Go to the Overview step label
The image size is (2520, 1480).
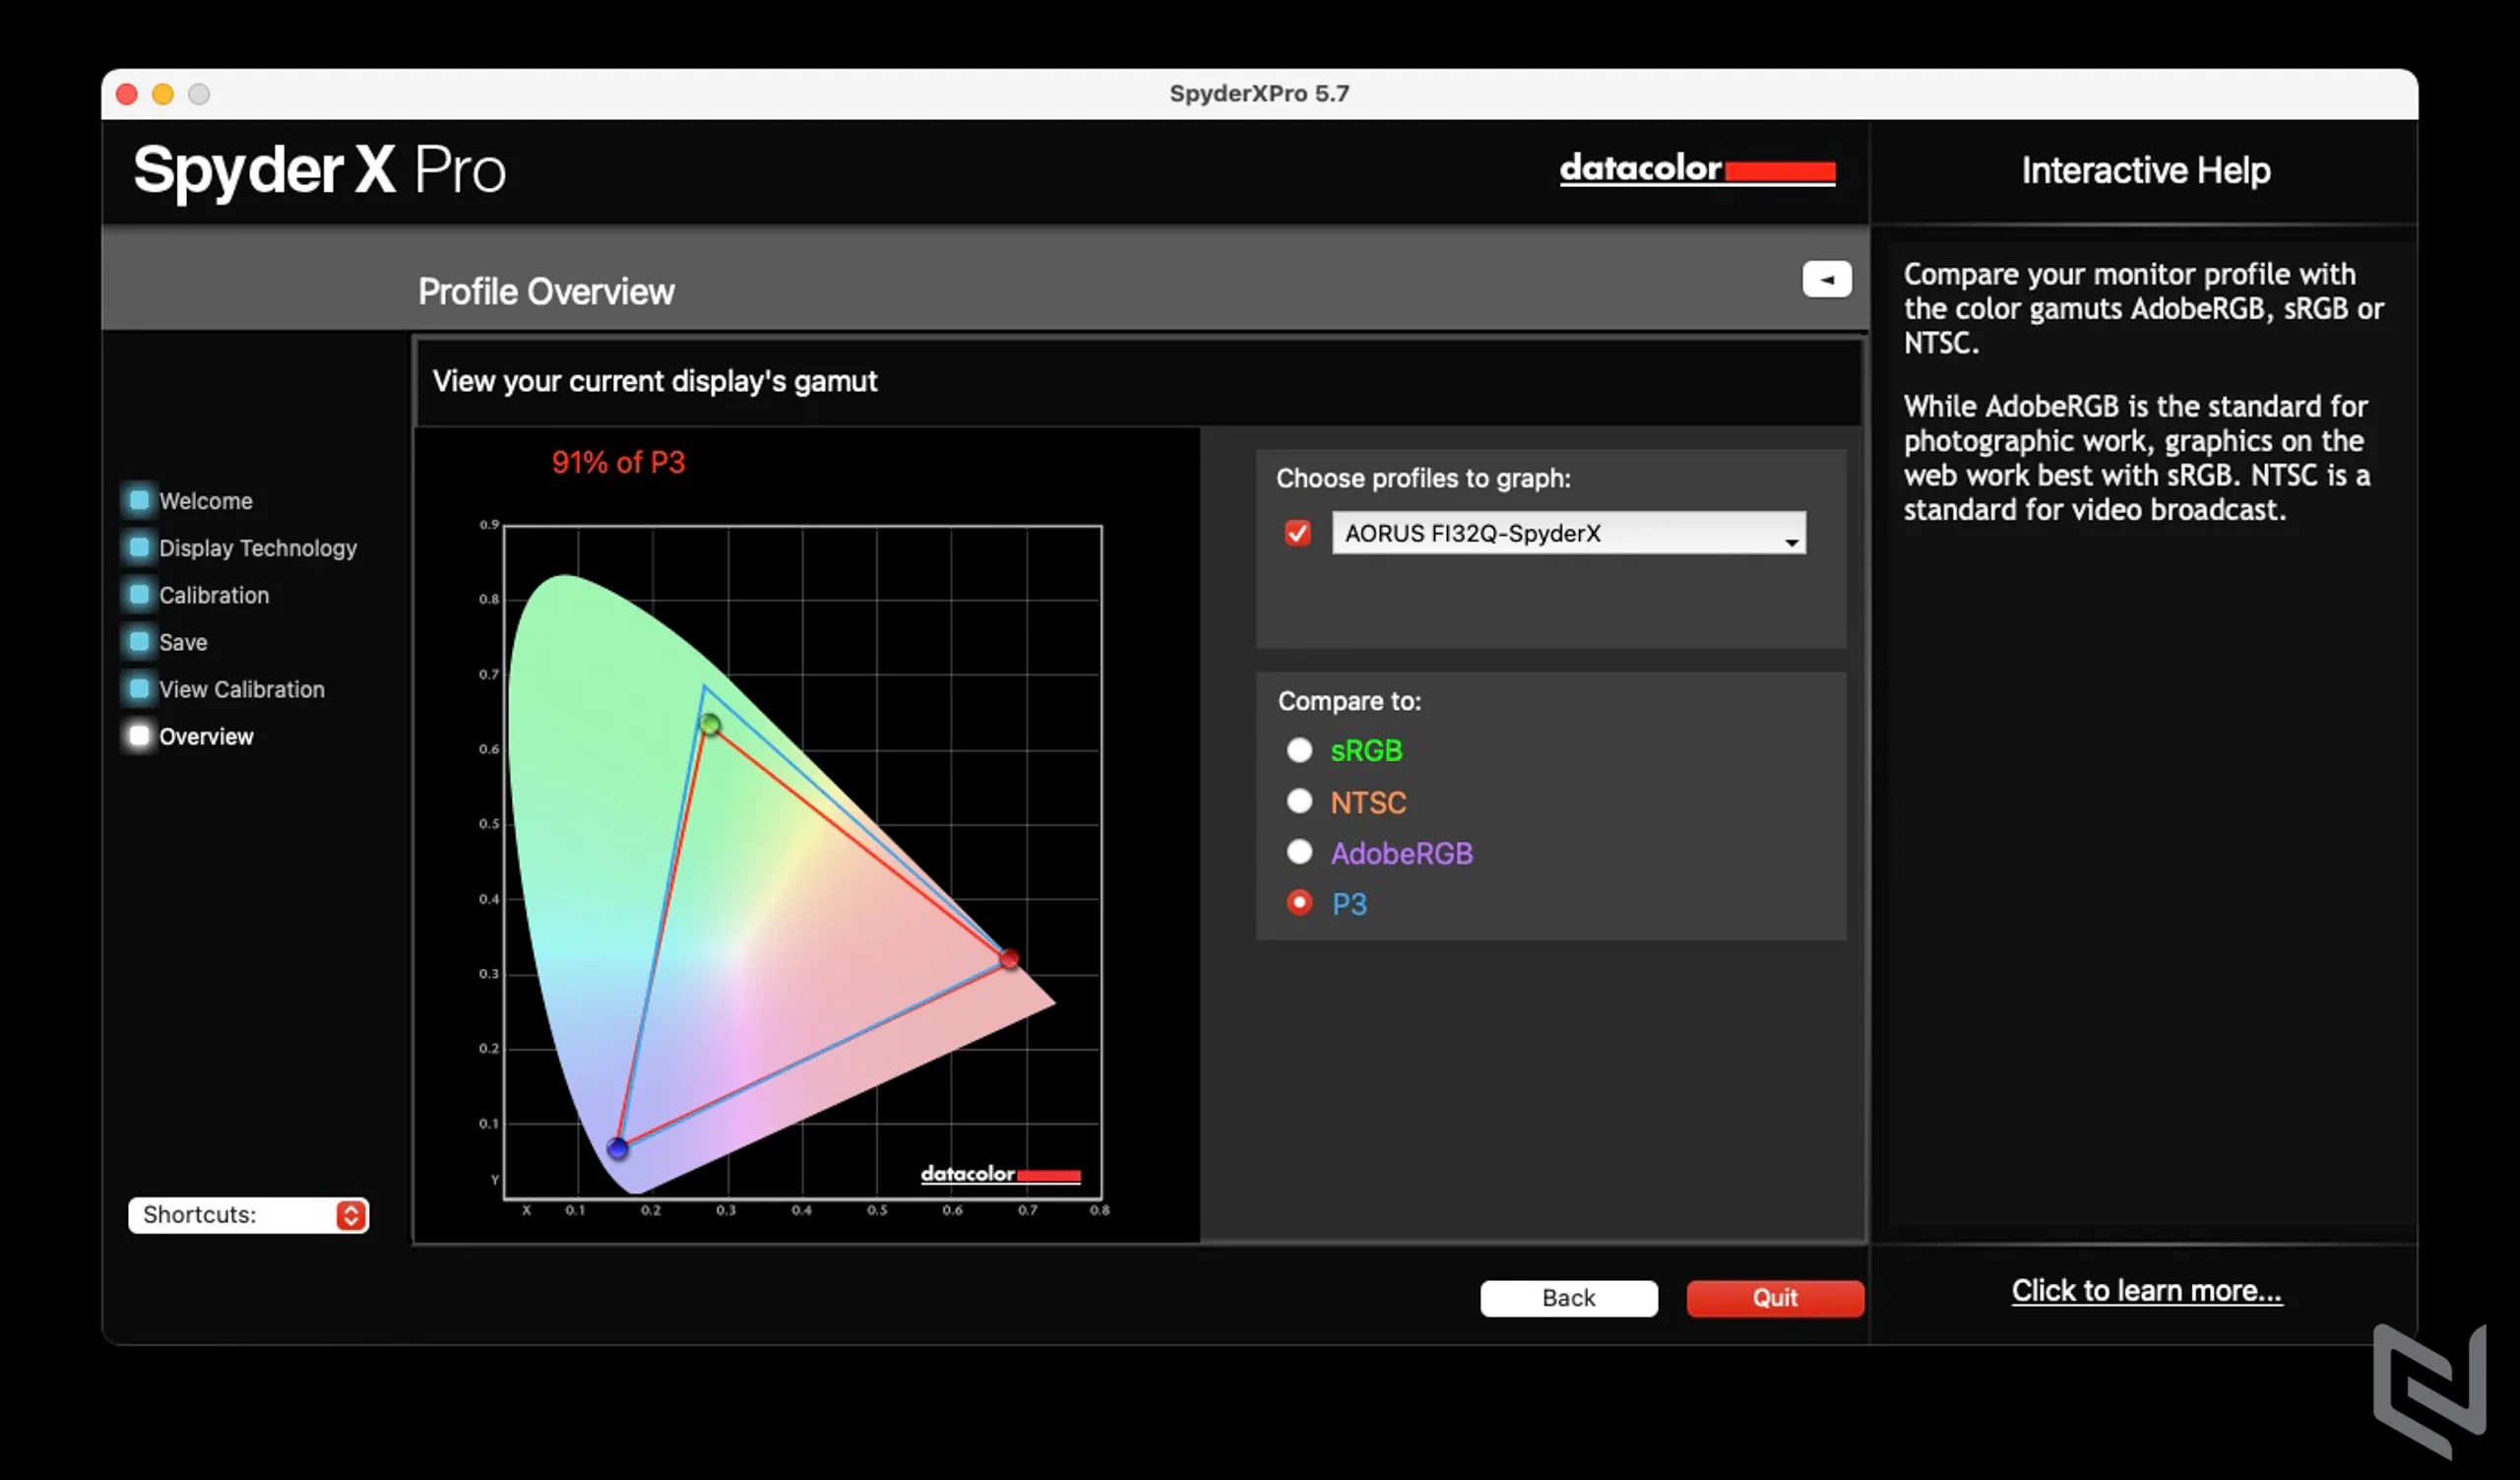tap(206, 736)
